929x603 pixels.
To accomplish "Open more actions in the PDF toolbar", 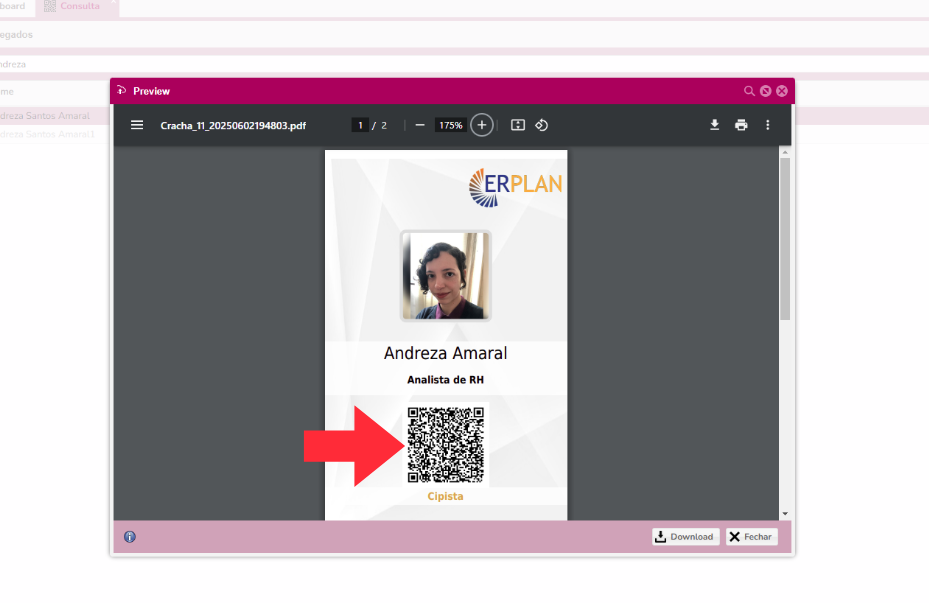I will coord(768,125).
